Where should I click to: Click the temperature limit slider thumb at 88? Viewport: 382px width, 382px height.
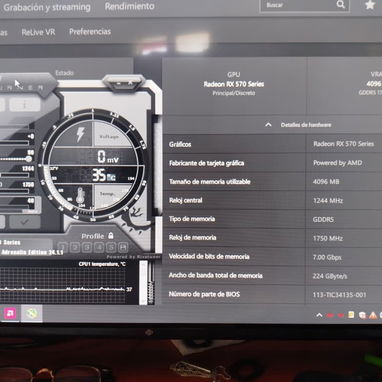click(29, 159)
